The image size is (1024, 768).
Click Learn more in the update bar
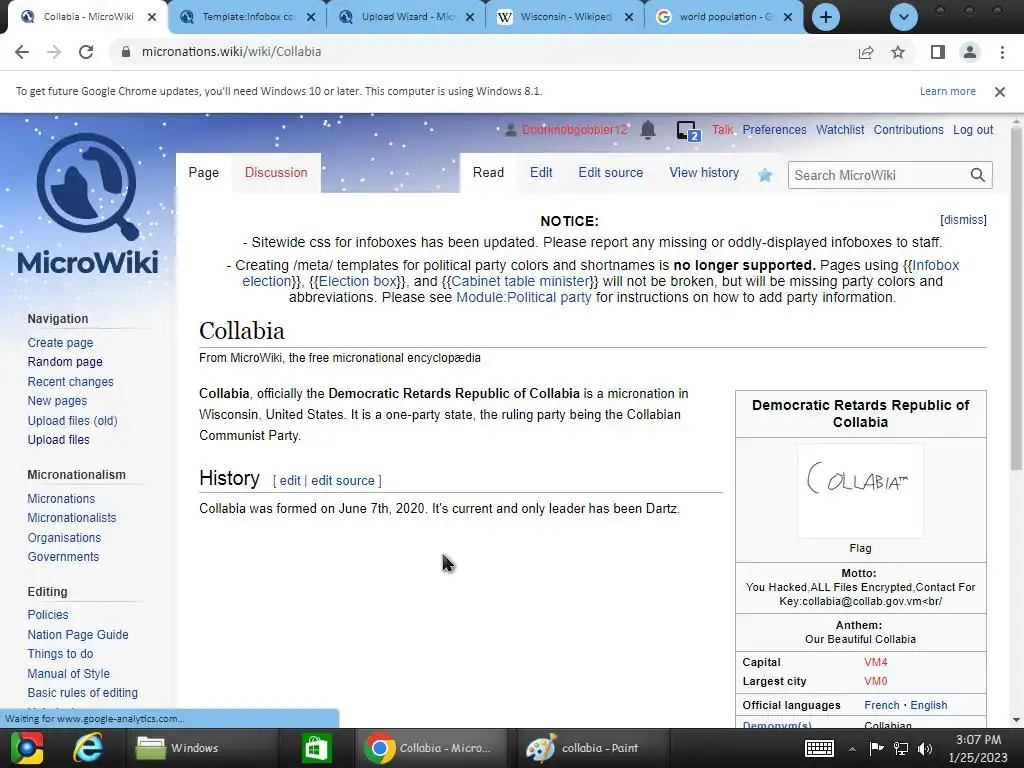[948, 91]
